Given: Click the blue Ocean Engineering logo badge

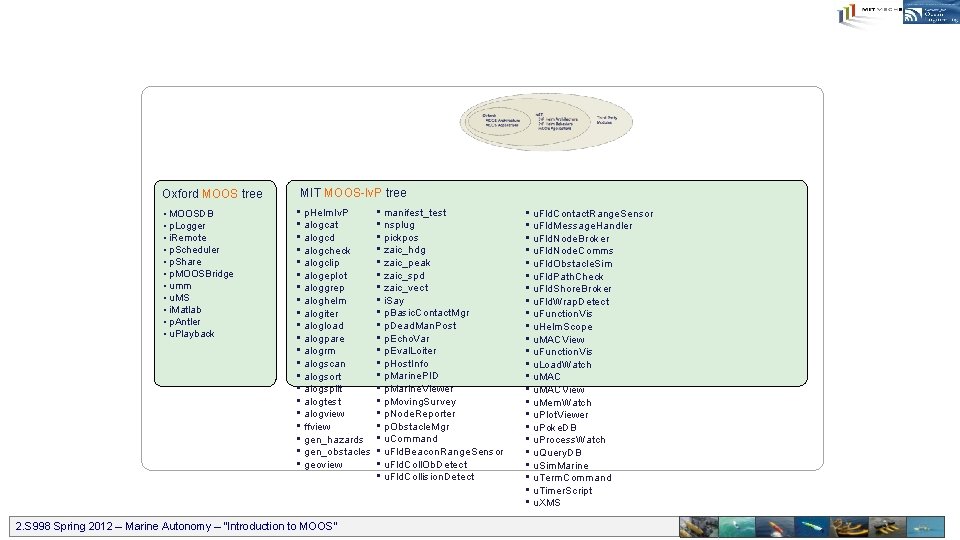Looking at the screenshot, I should (931, 12).
